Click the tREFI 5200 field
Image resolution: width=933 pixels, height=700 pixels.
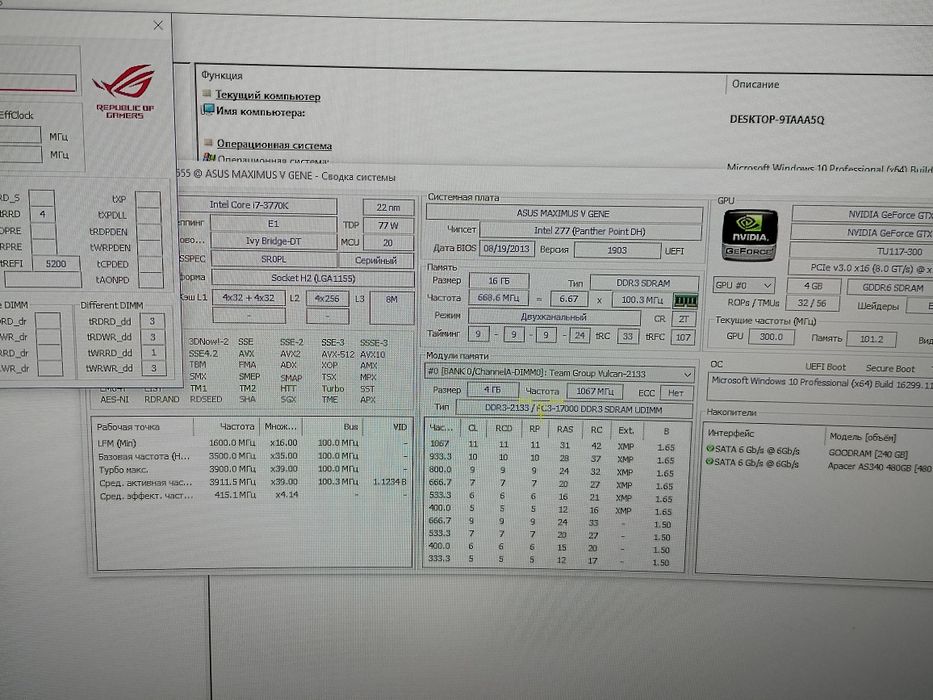(55, 264)
